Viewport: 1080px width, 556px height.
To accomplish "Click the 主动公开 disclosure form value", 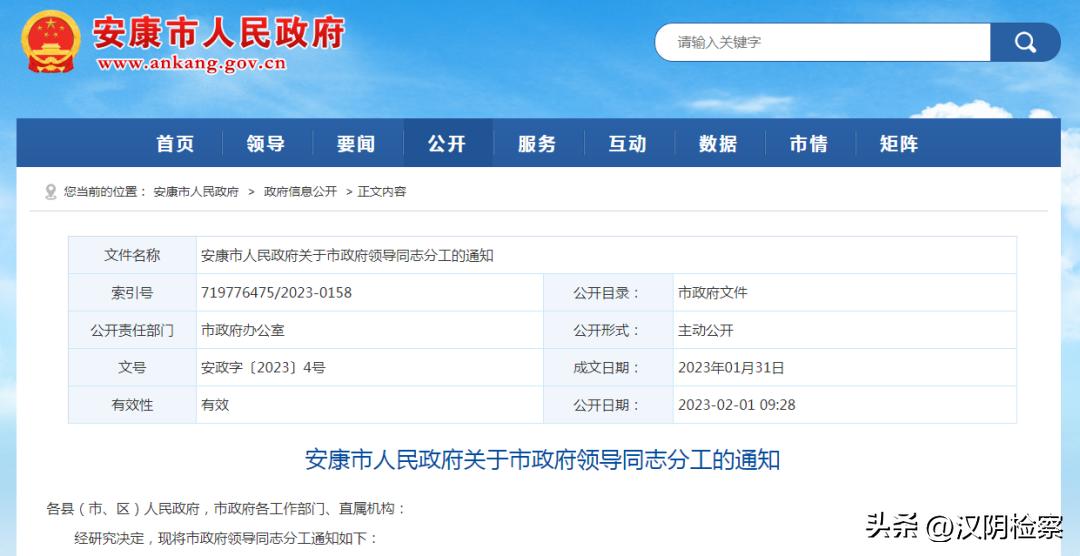I will pyautogui.click(x=705, y=330).
